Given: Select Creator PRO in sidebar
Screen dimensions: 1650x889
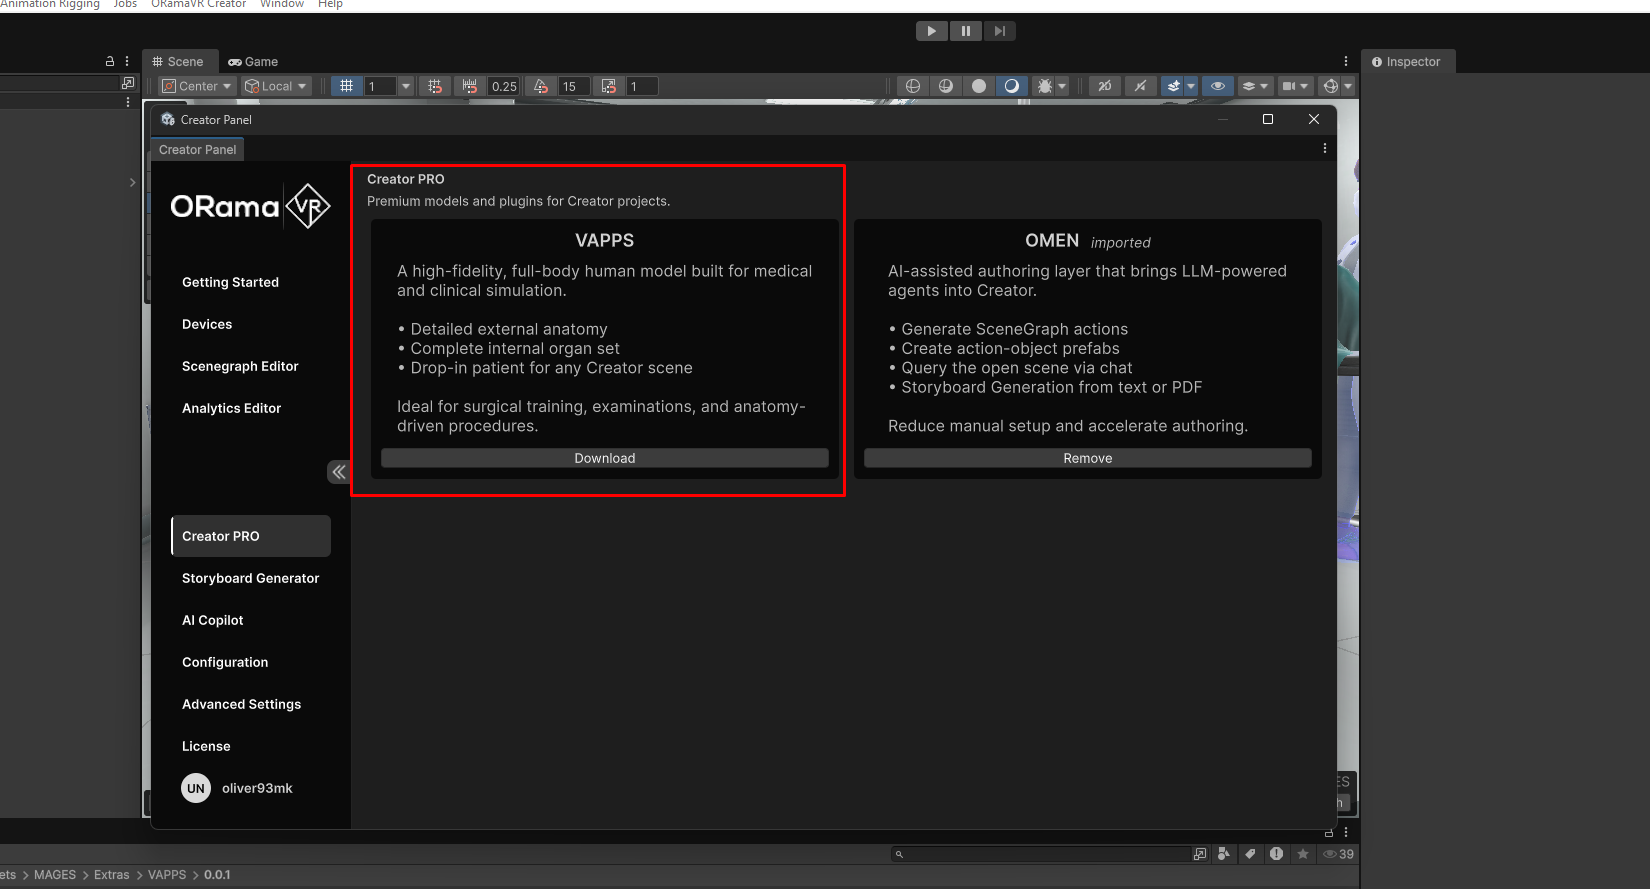Looking at the screenshot, I should [251, 536].
